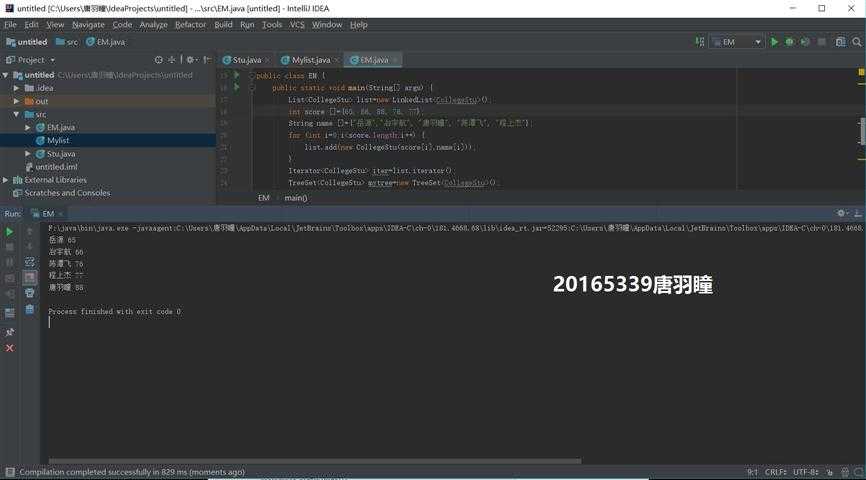This screenshot has height=480, width=866.
Task: Click the run gutter arrow beside main method
Action: (x=237, y=87)
